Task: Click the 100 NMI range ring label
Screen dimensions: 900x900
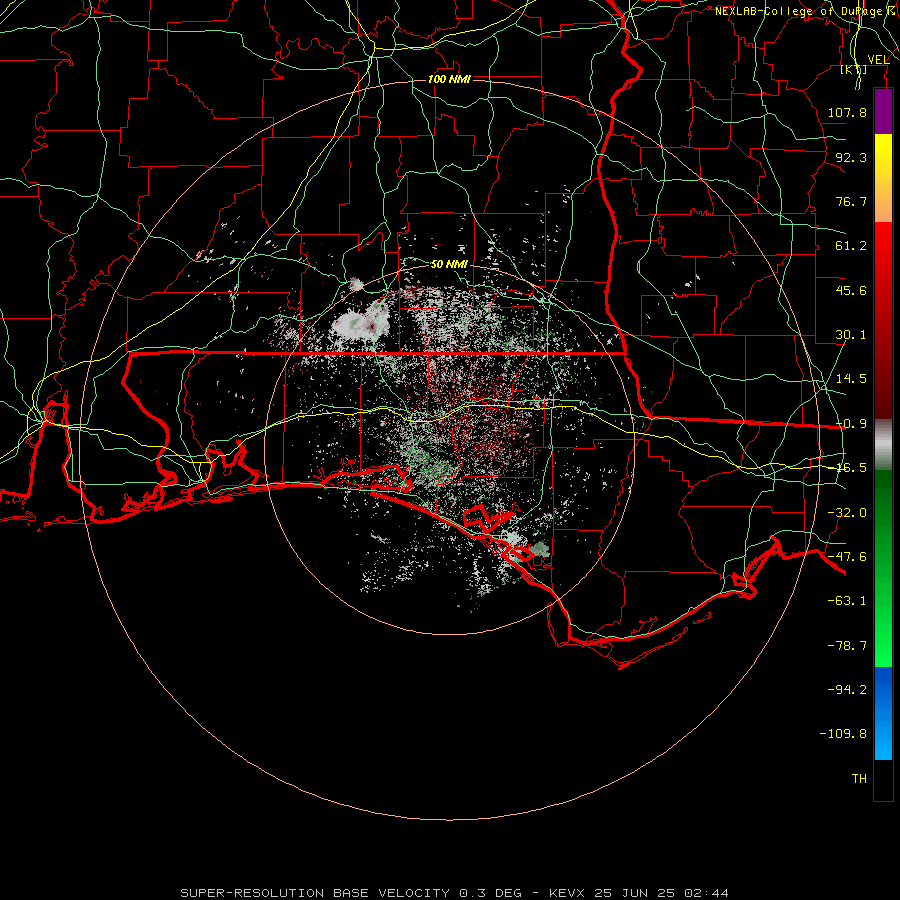Action: tap(449, 79)
